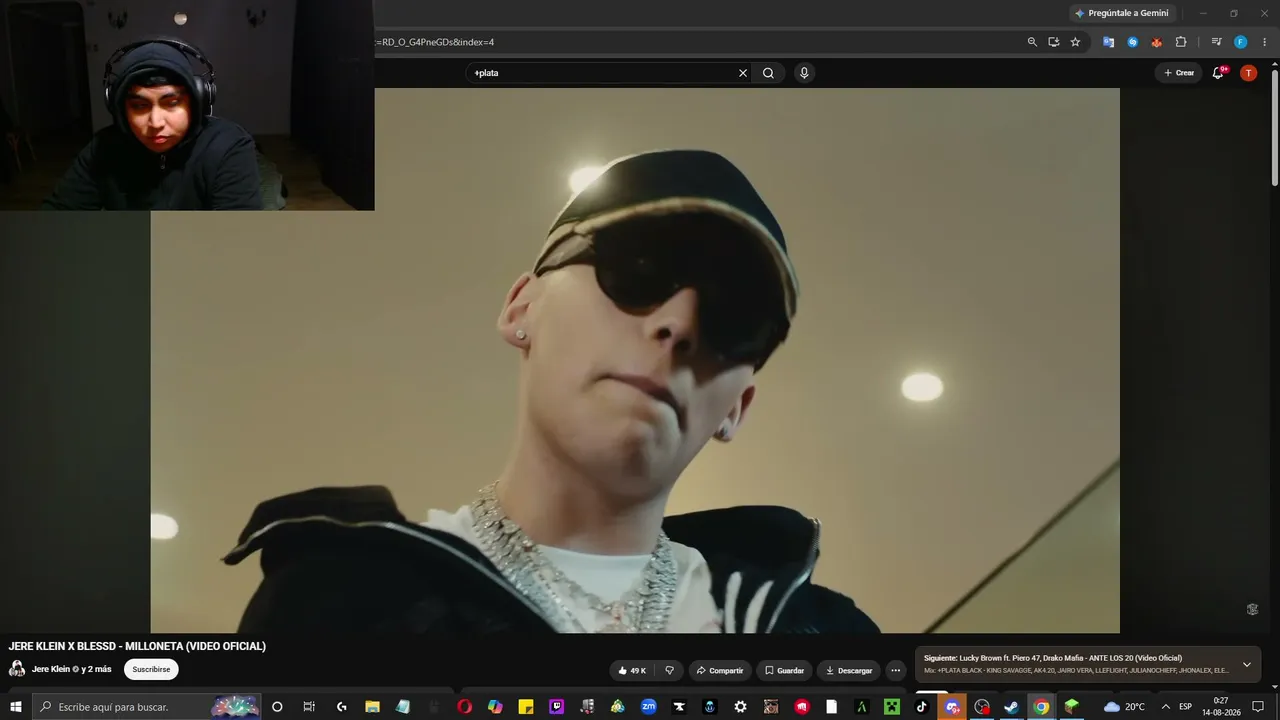Screen dimensions: 1280x720
Task: Open Steam from the taskbar
Action: [1011, 707]
